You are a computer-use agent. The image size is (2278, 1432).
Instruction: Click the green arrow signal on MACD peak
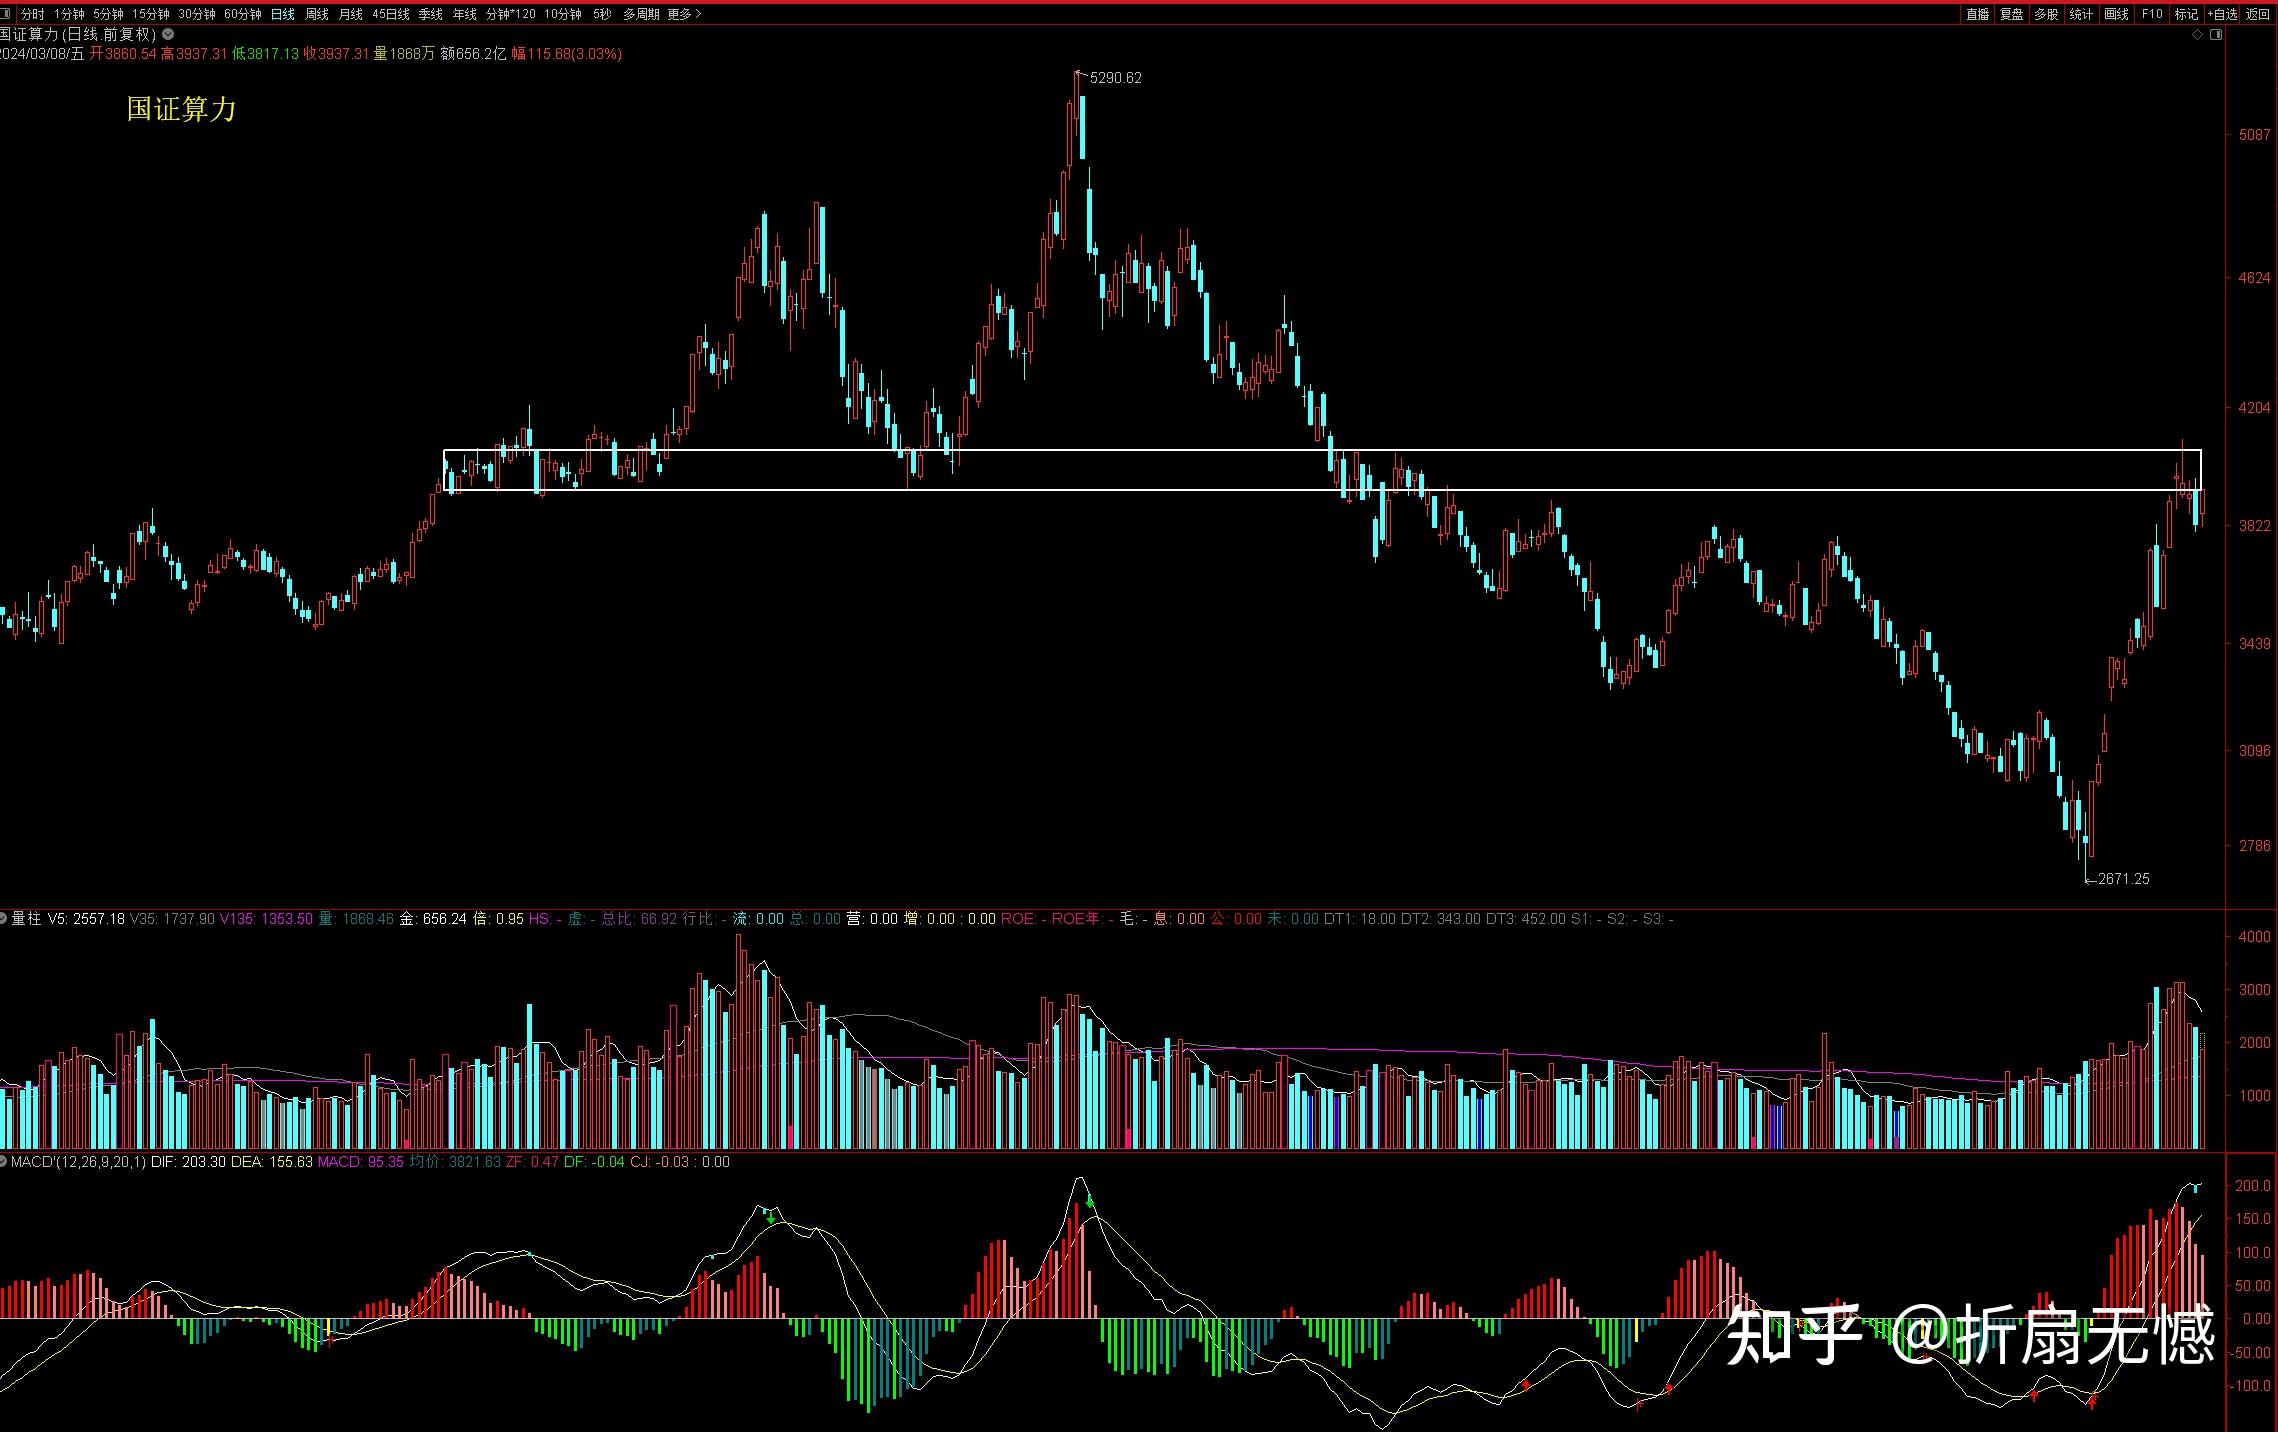[x=1090, y=1202]
